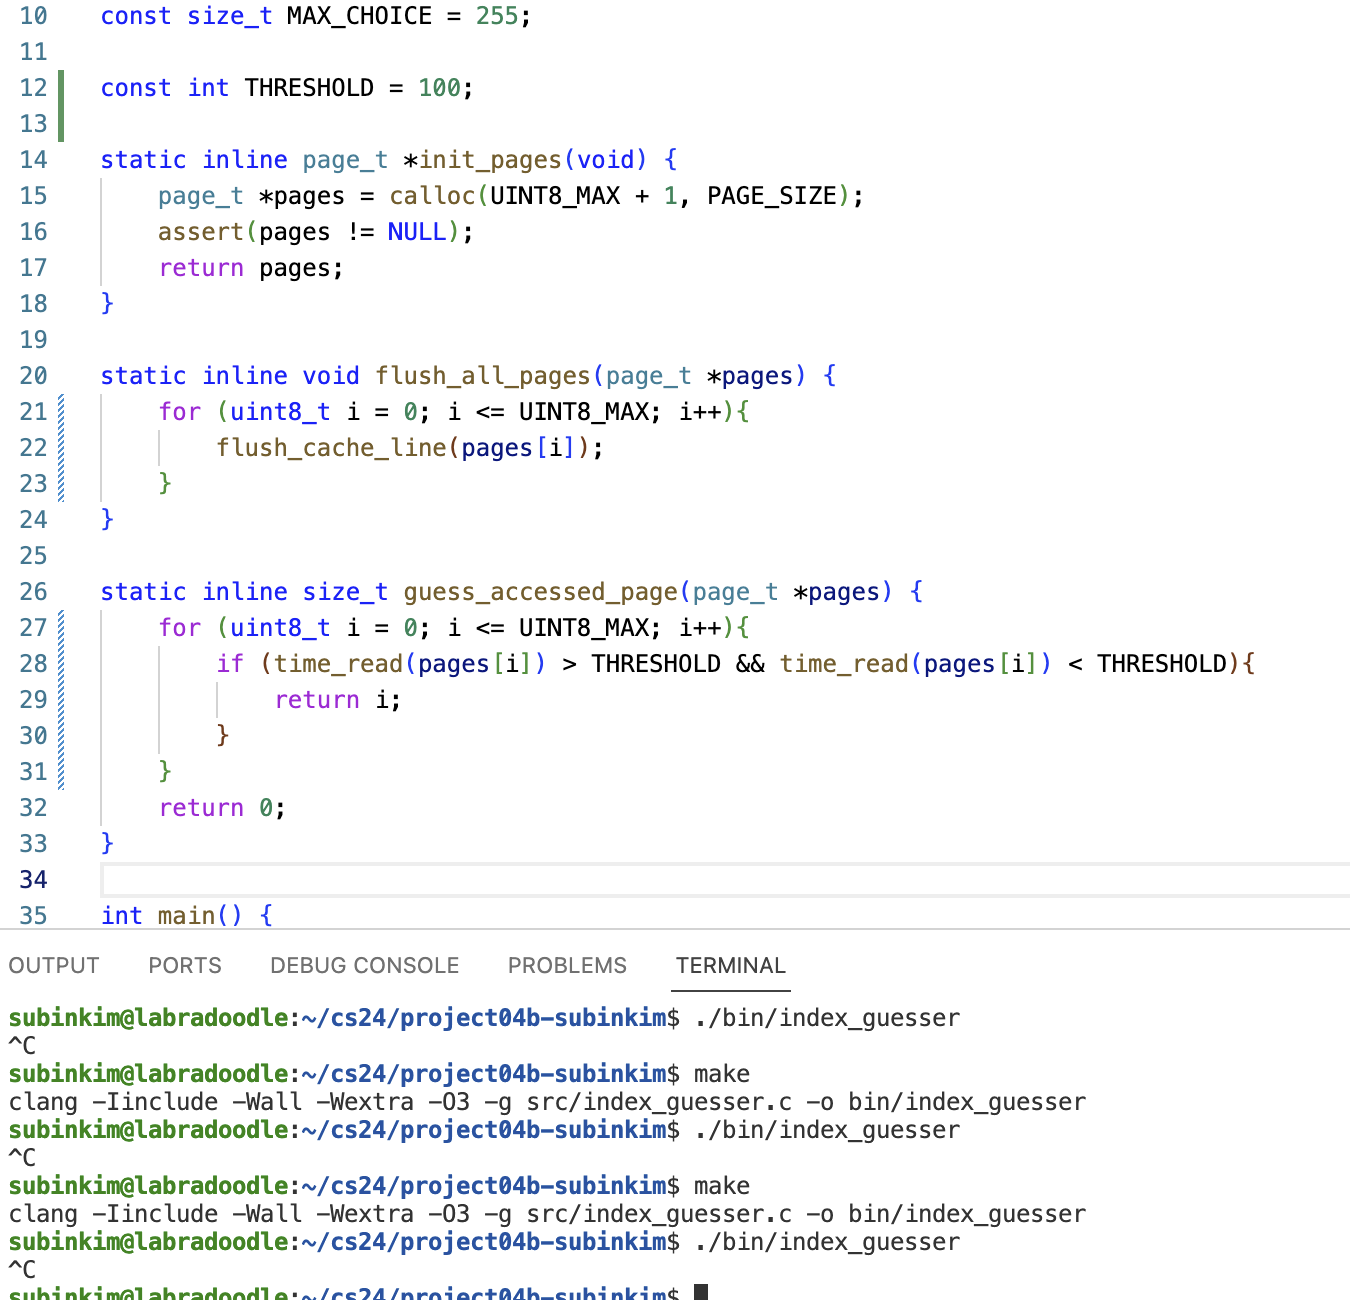The width and height of the screenshot is (1350, 1300).
Task: Show the DEBUG CONSOLE tab
Action: click(x=364, y=965)
